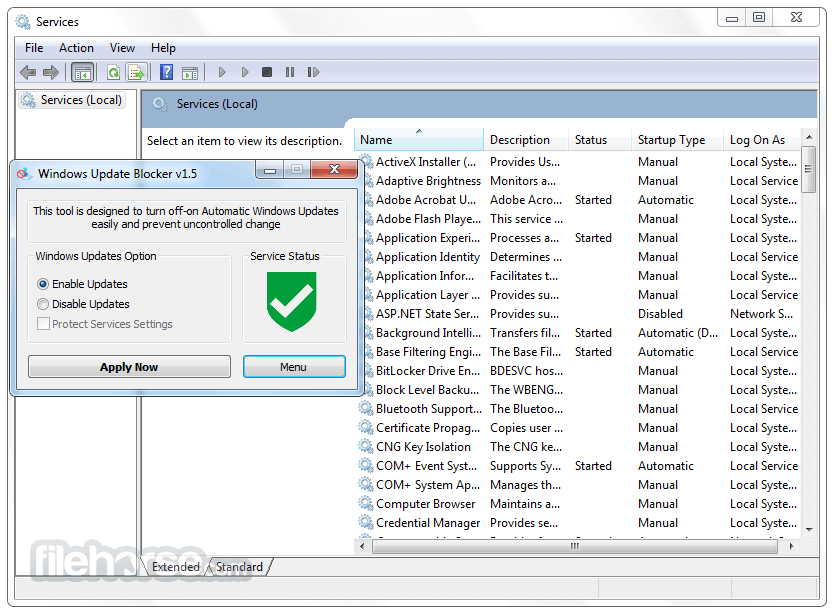The image size is (834, 612).
Task: Click the Menu button
Action: click(294, 367)
